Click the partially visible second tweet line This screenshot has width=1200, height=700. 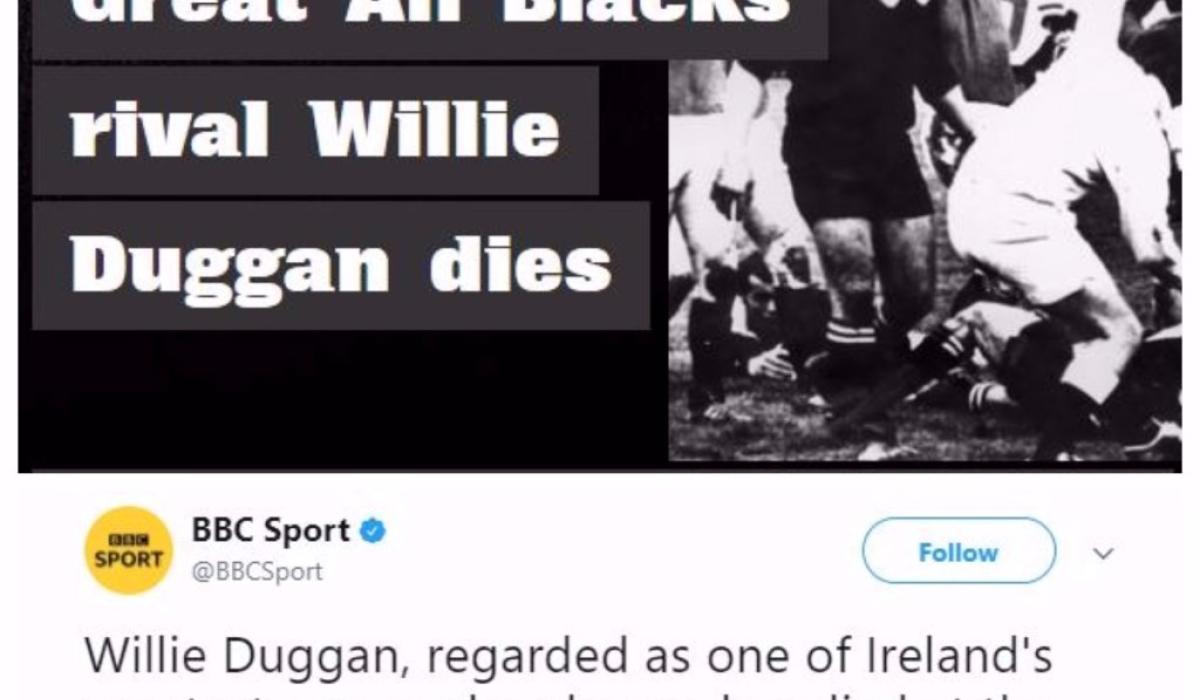567,693
